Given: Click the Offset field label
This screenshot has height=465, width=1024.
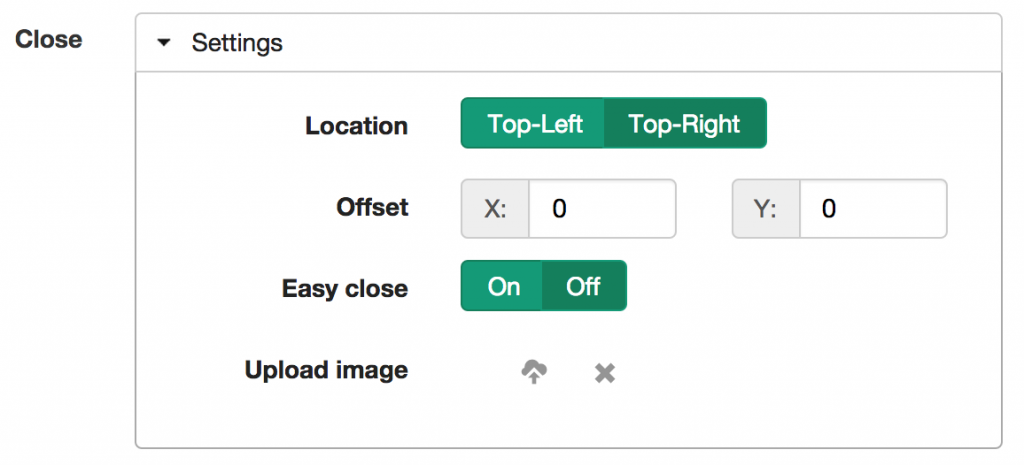Looking at the screenshot, I should [372, 208].
